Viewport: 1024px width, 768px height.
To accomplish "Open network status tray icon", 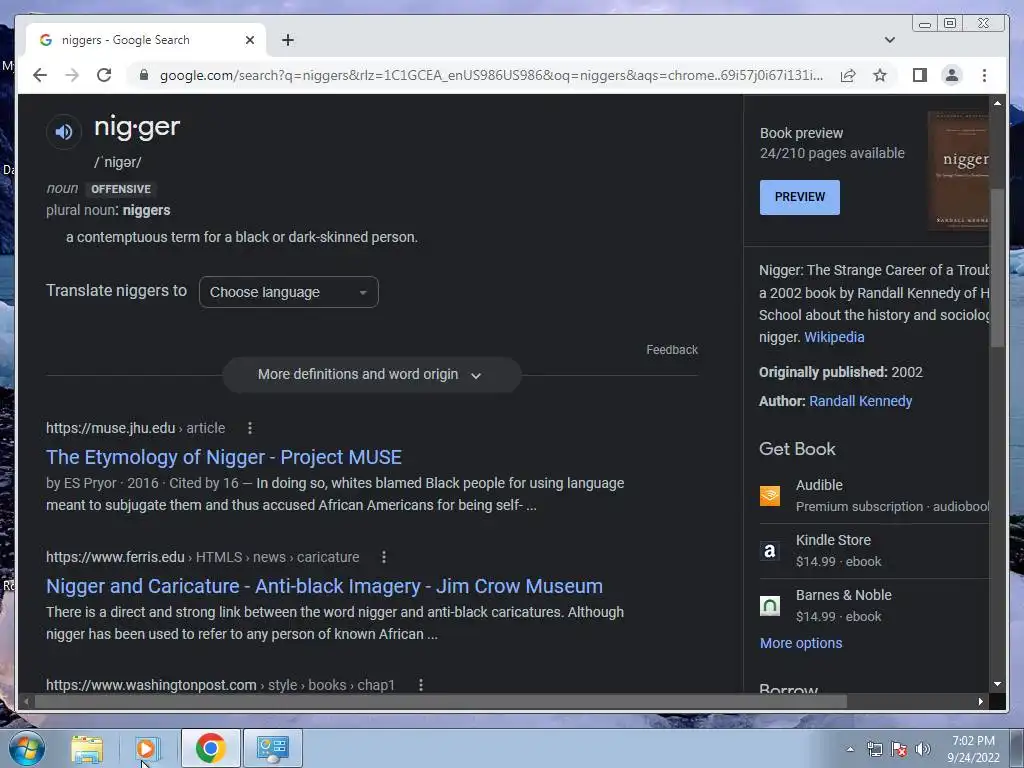I will click(874, 749).
